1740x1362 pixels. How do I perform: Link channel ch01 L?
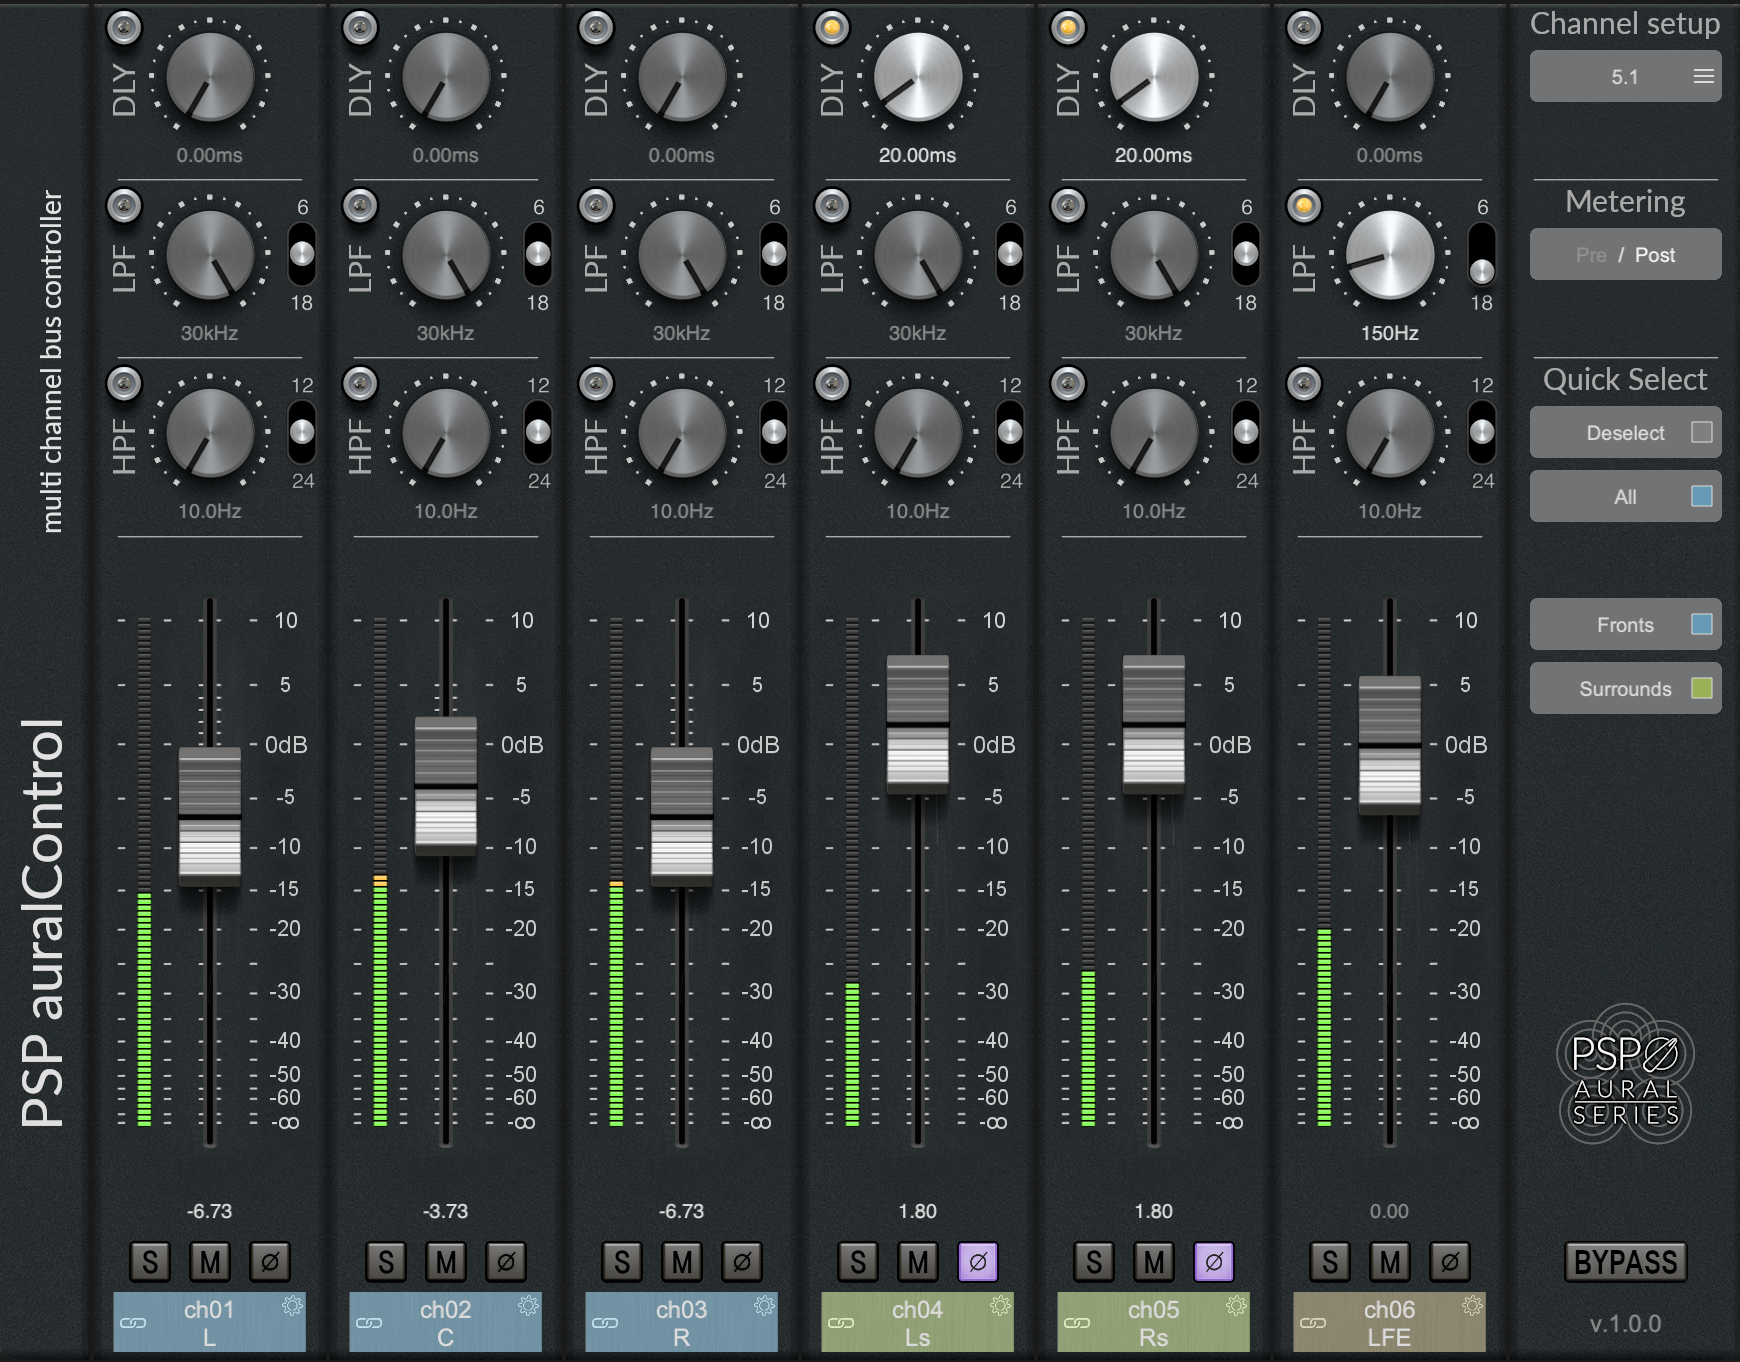[x=134, y=1322]
